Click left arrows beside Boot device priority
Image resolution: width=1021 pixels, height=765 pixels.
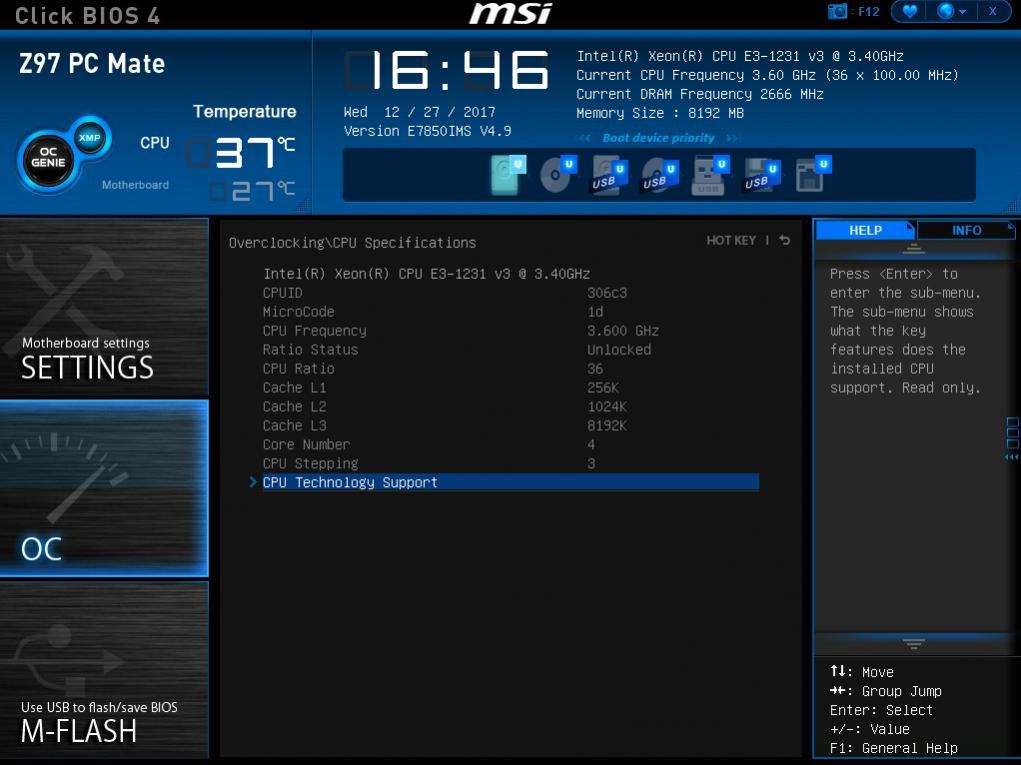(584, 138)
